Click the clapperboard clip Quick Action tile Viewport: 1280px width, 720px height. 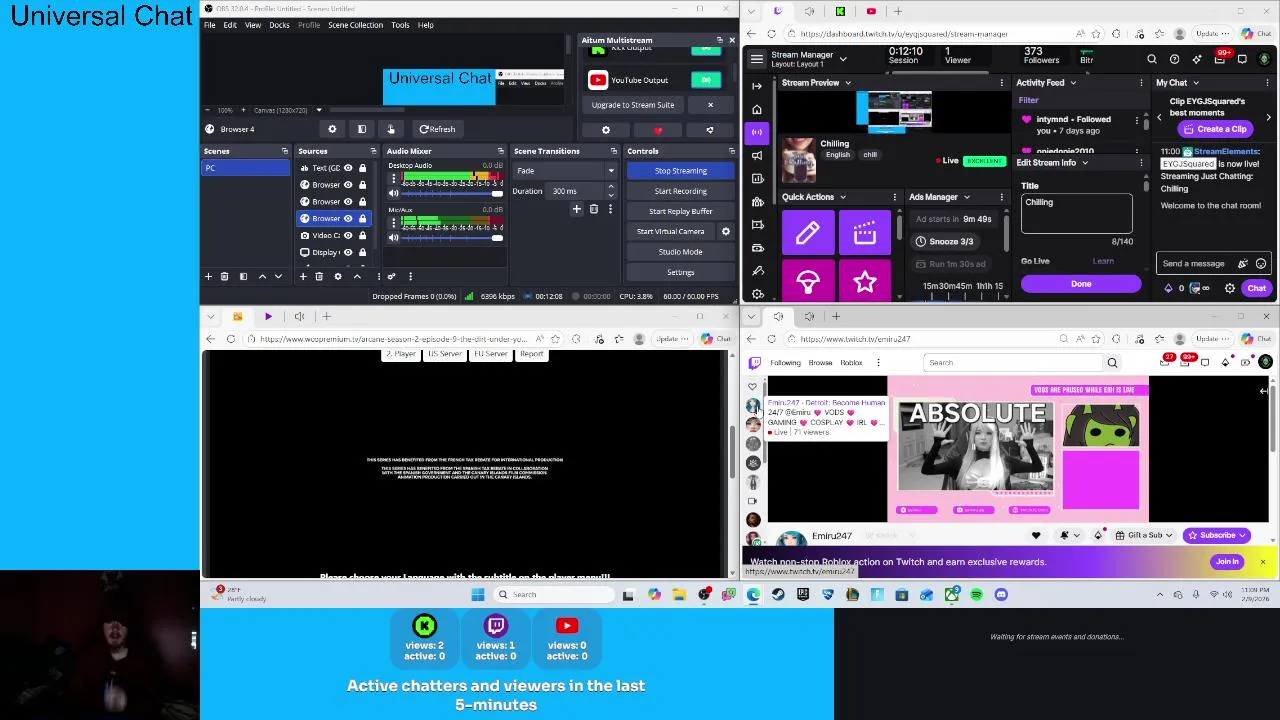pos(865,233)
